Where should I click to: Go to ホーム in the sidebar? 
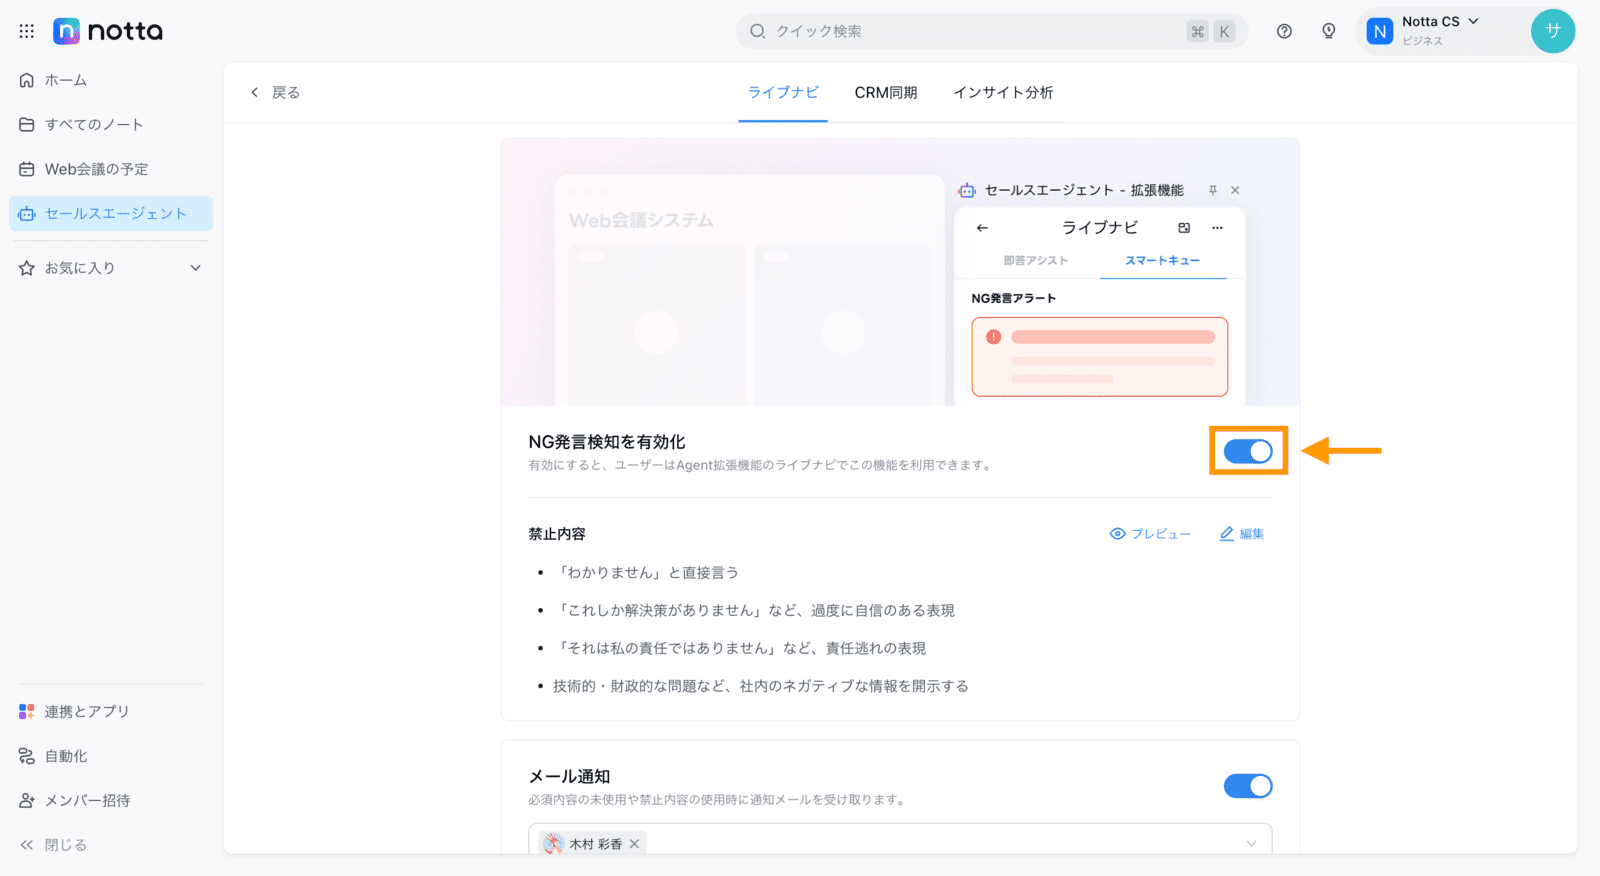pyautogui.click(x=111, y=80)
